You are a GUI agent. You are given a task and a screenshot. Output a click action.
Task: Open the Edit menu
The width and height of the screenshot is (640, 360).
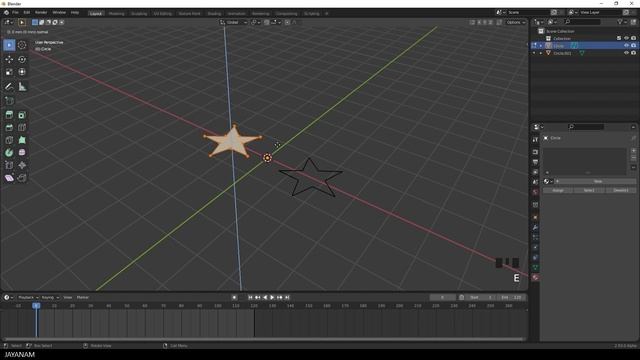tap(27, 13)
